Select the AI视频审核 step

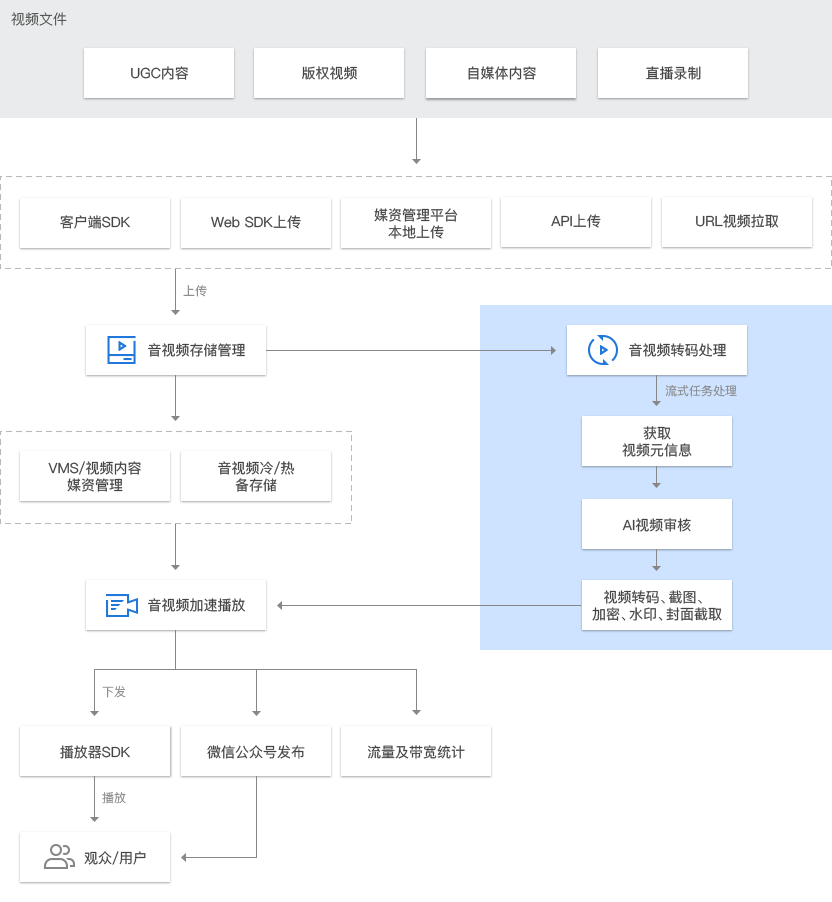[657, 524]
